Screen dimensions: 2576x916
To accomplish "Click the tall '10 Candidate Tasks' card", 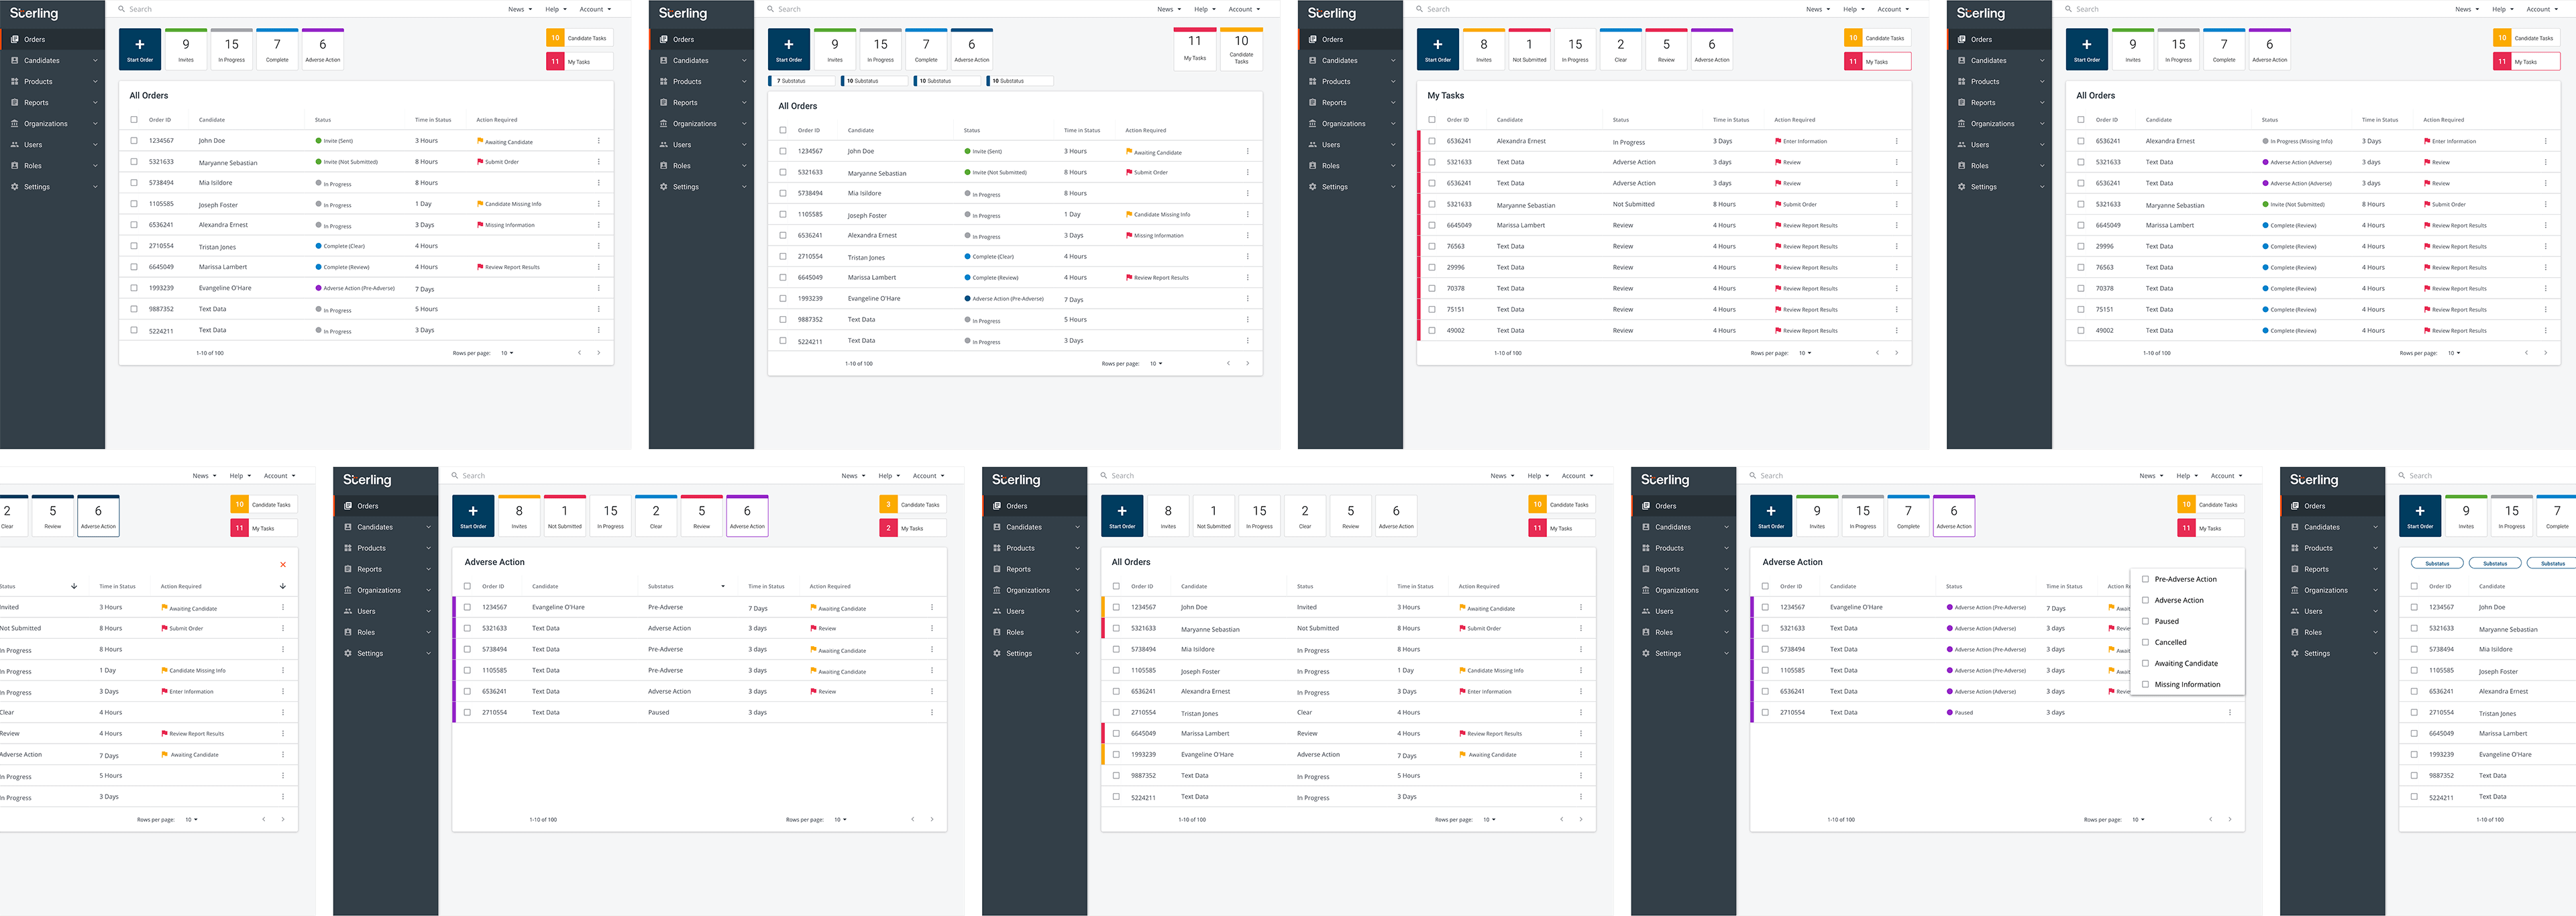I will coord(1241,49).
